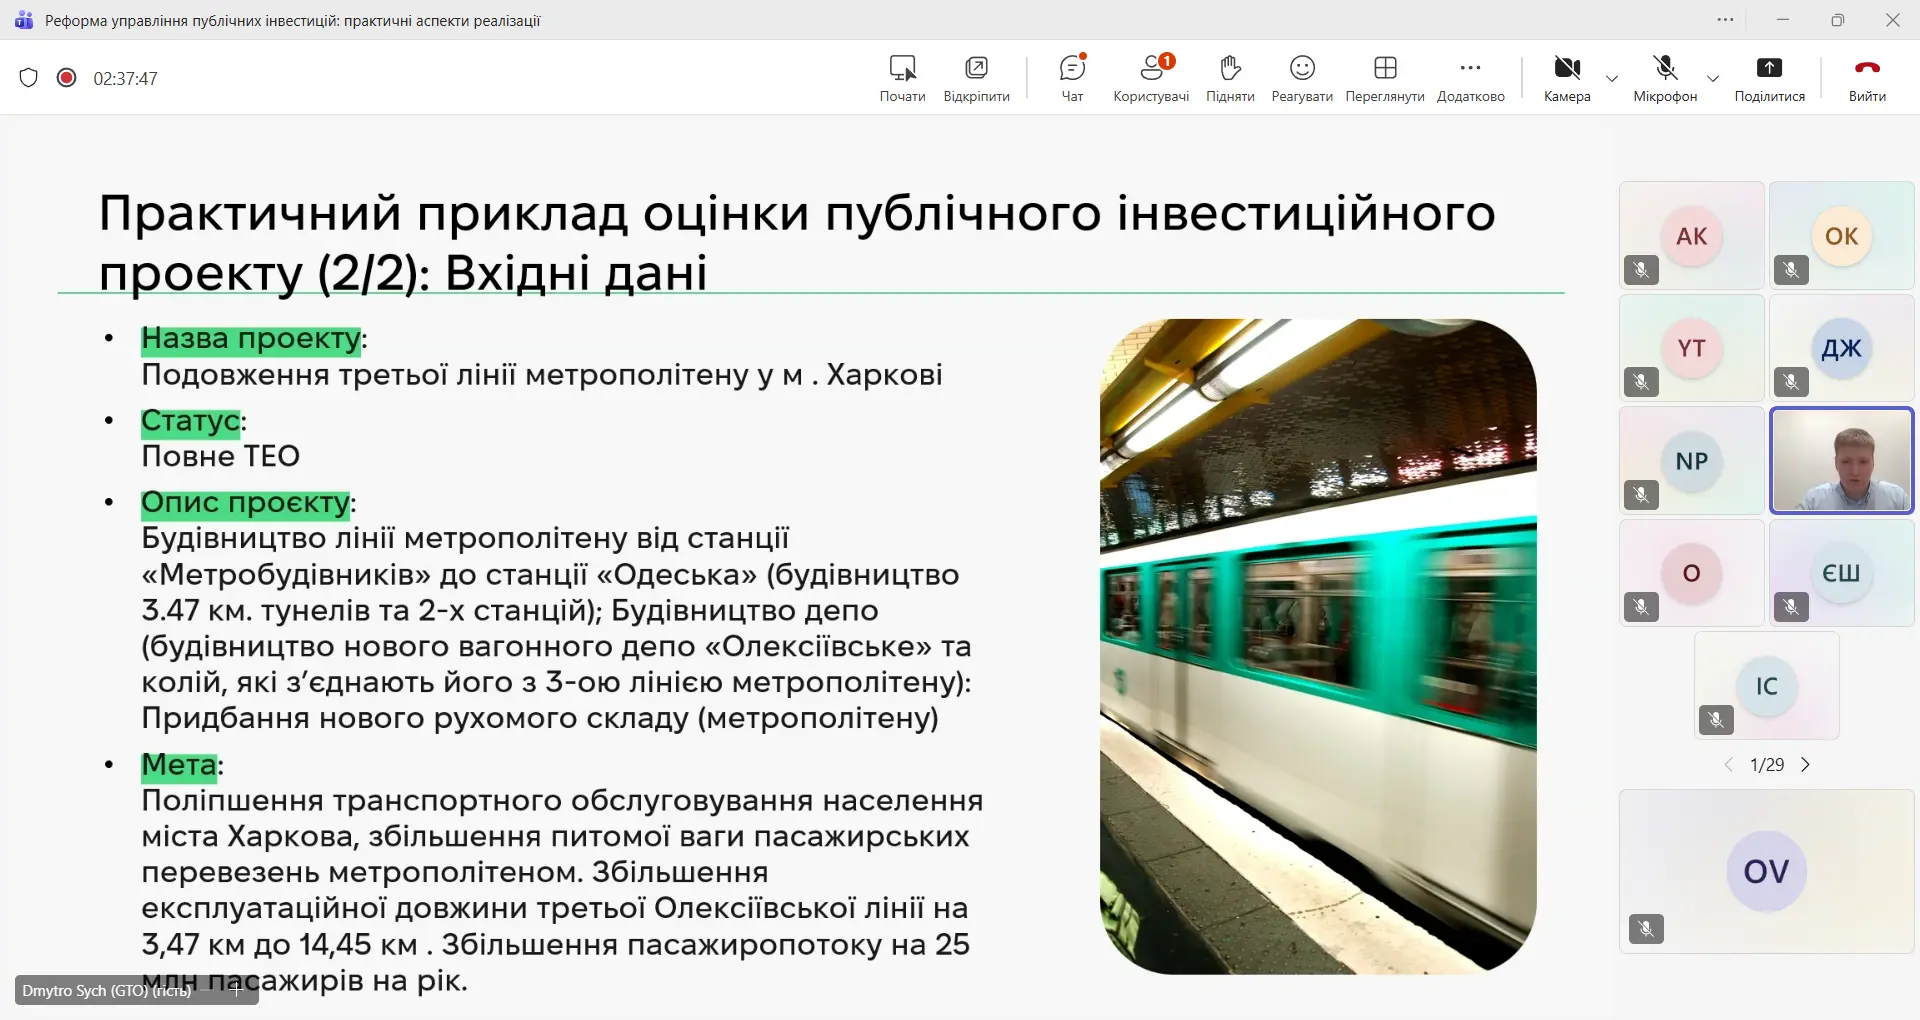This screenshot has height=1020, width=1920.
Task: Select the speaker's video thumbnail
Action: (x=1842, y=461)
